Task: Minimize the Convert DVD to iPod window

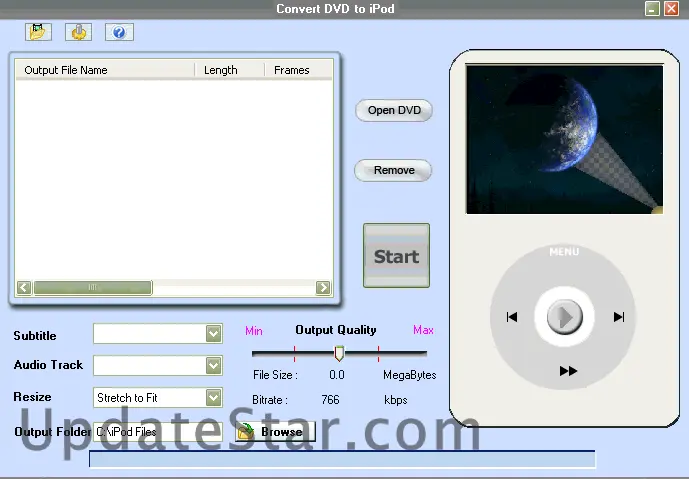Action: [652, 8]
